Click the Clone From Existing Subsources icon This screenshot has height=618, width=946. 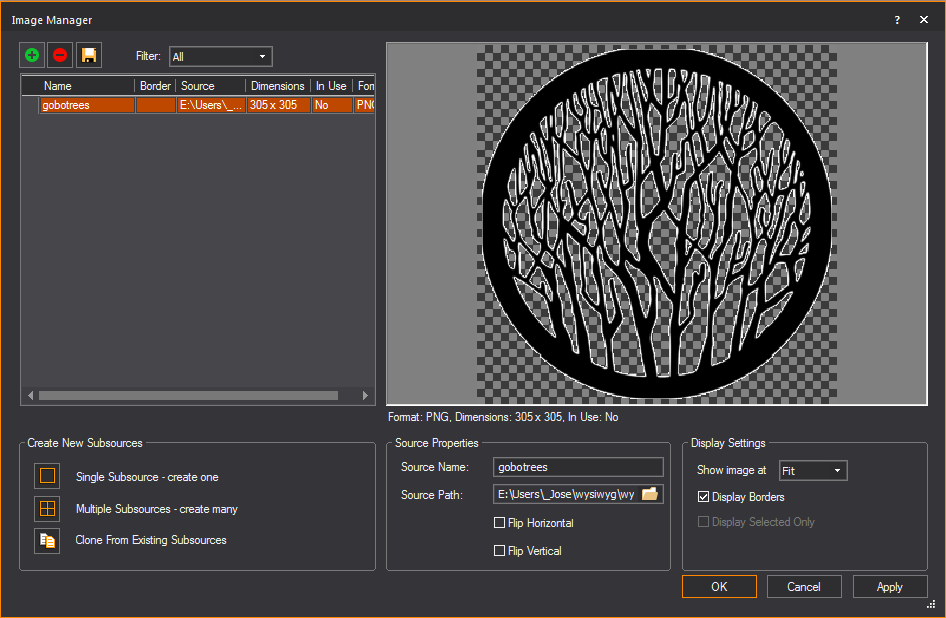pyautogui.click(x=46, y=541)
